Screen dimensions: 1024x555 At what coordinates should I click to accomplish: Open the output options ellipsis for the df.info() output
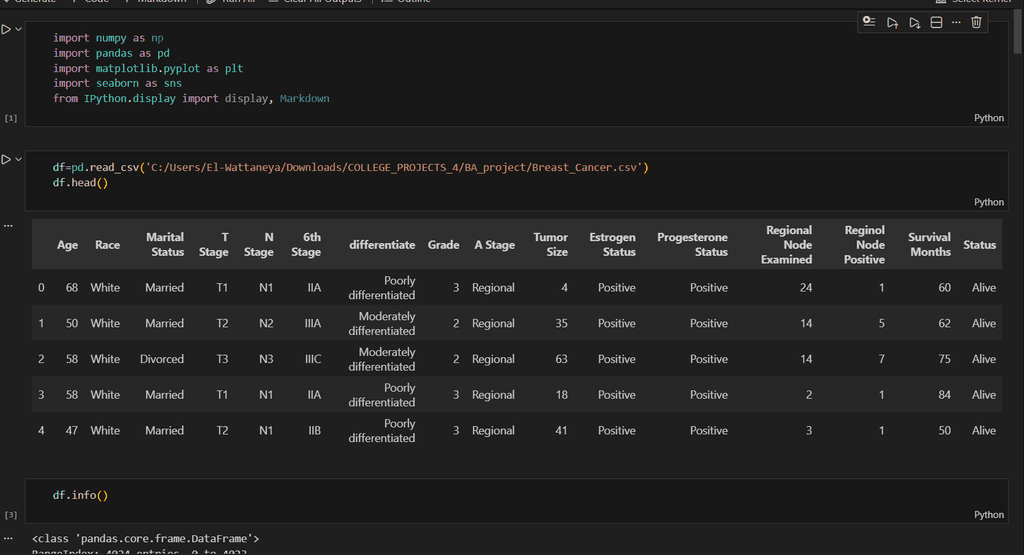(x=9, y=539)
